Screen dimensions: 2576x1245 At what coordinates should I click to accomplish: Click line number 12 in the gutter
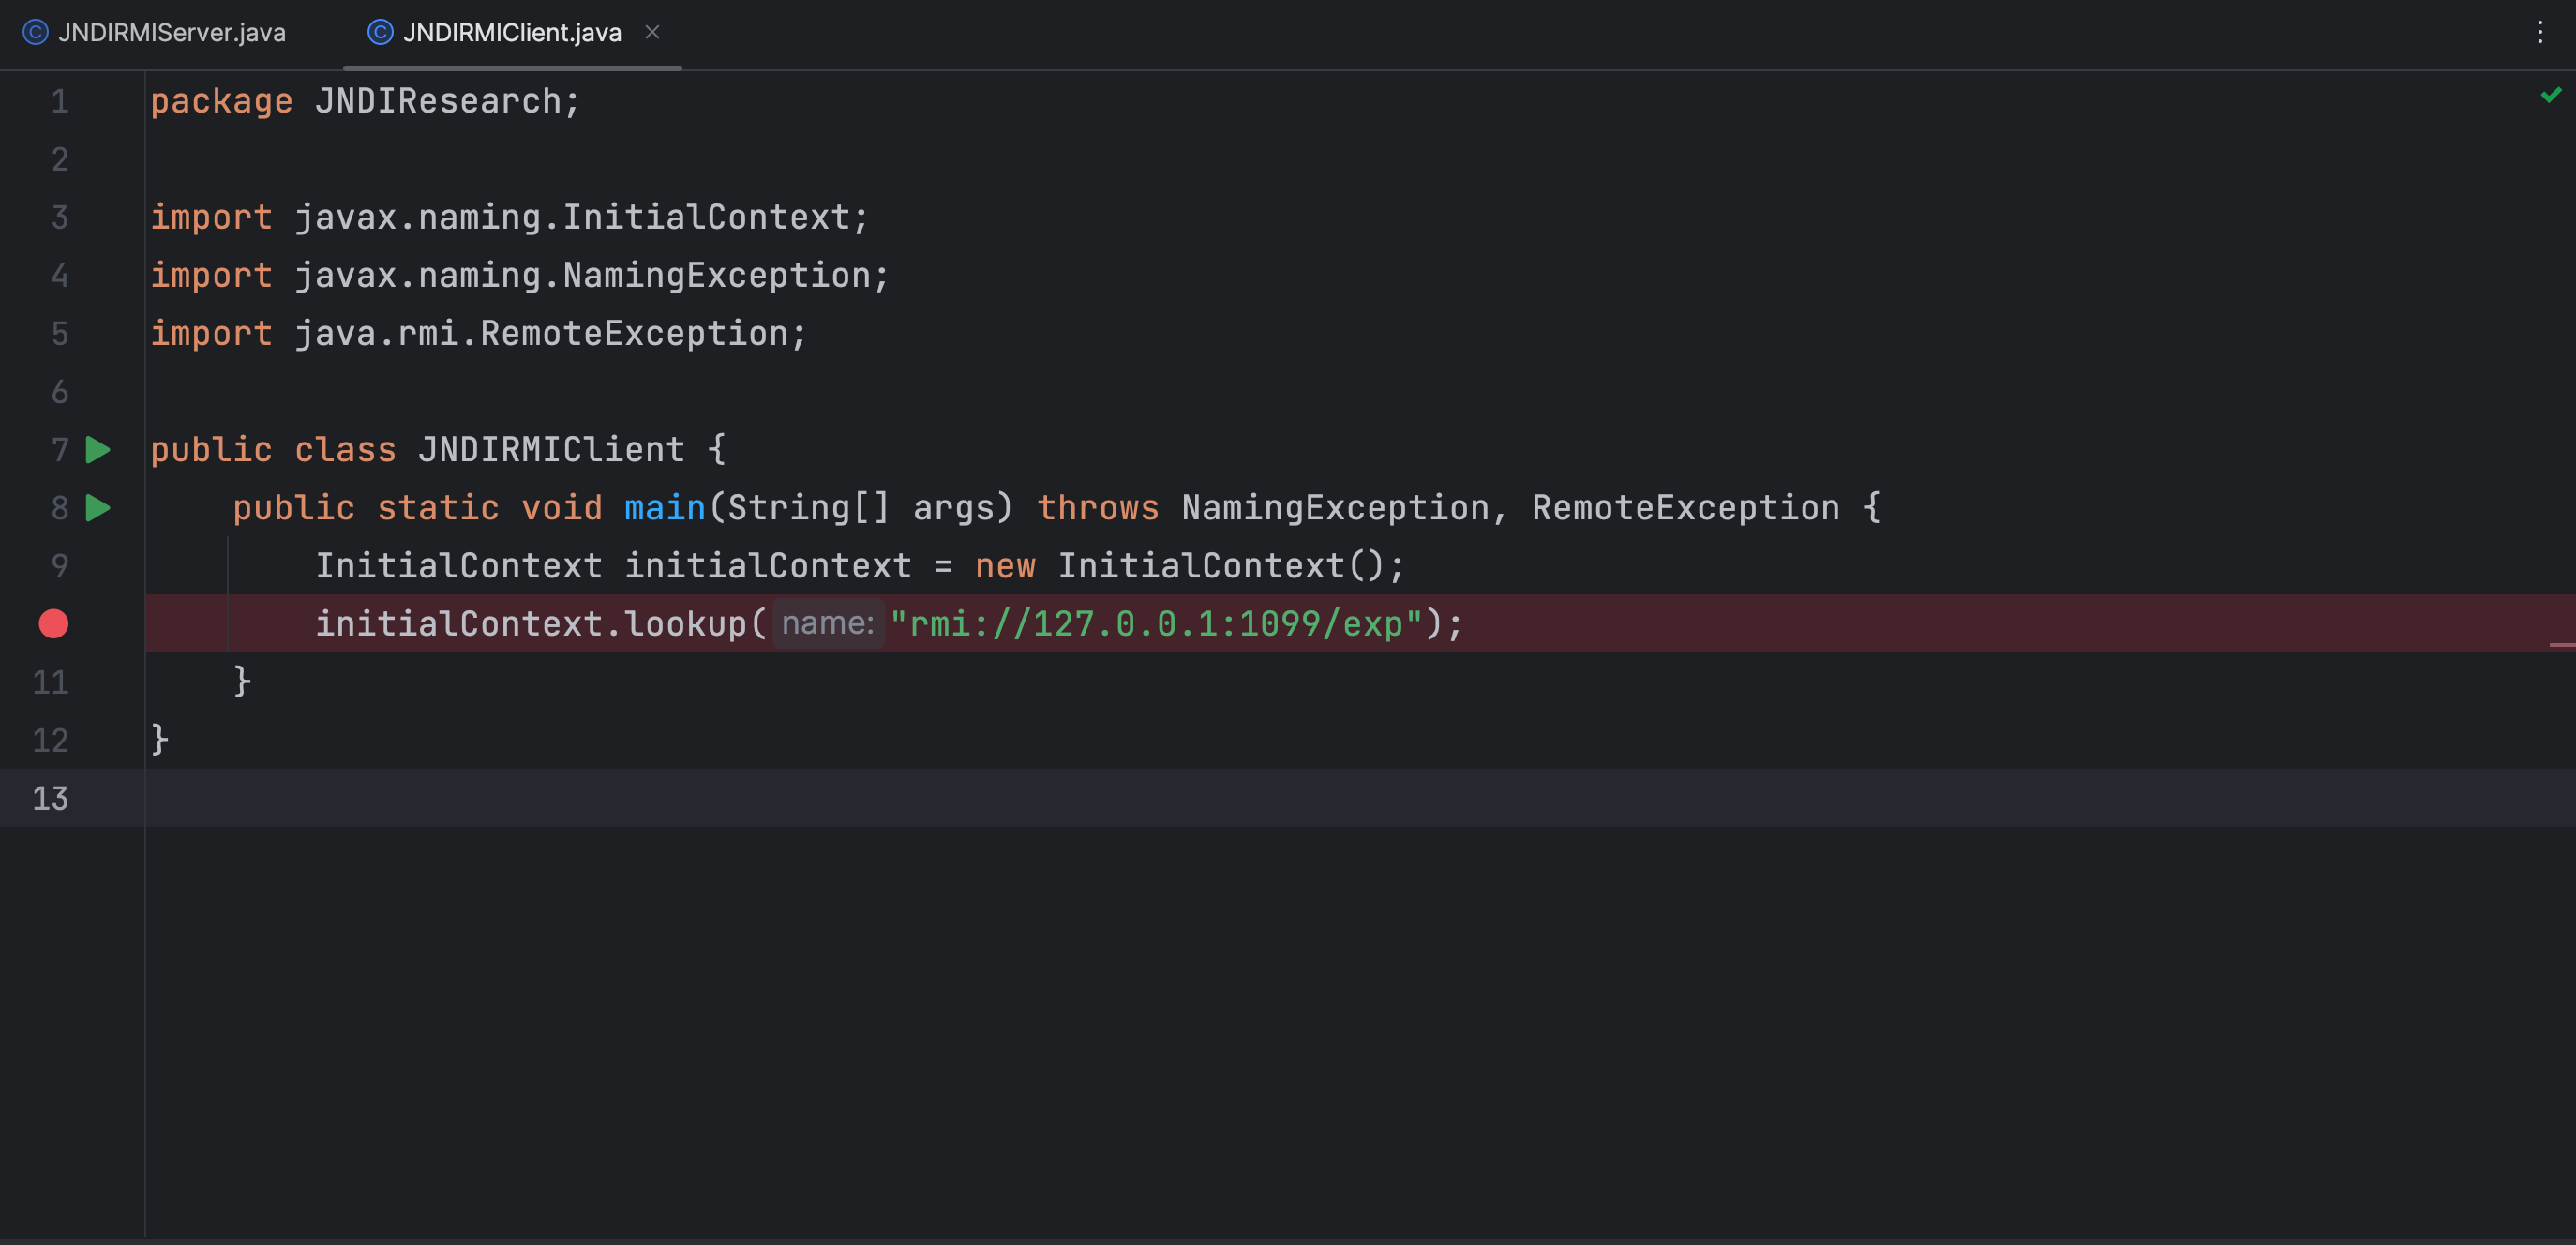click(50, 740)
